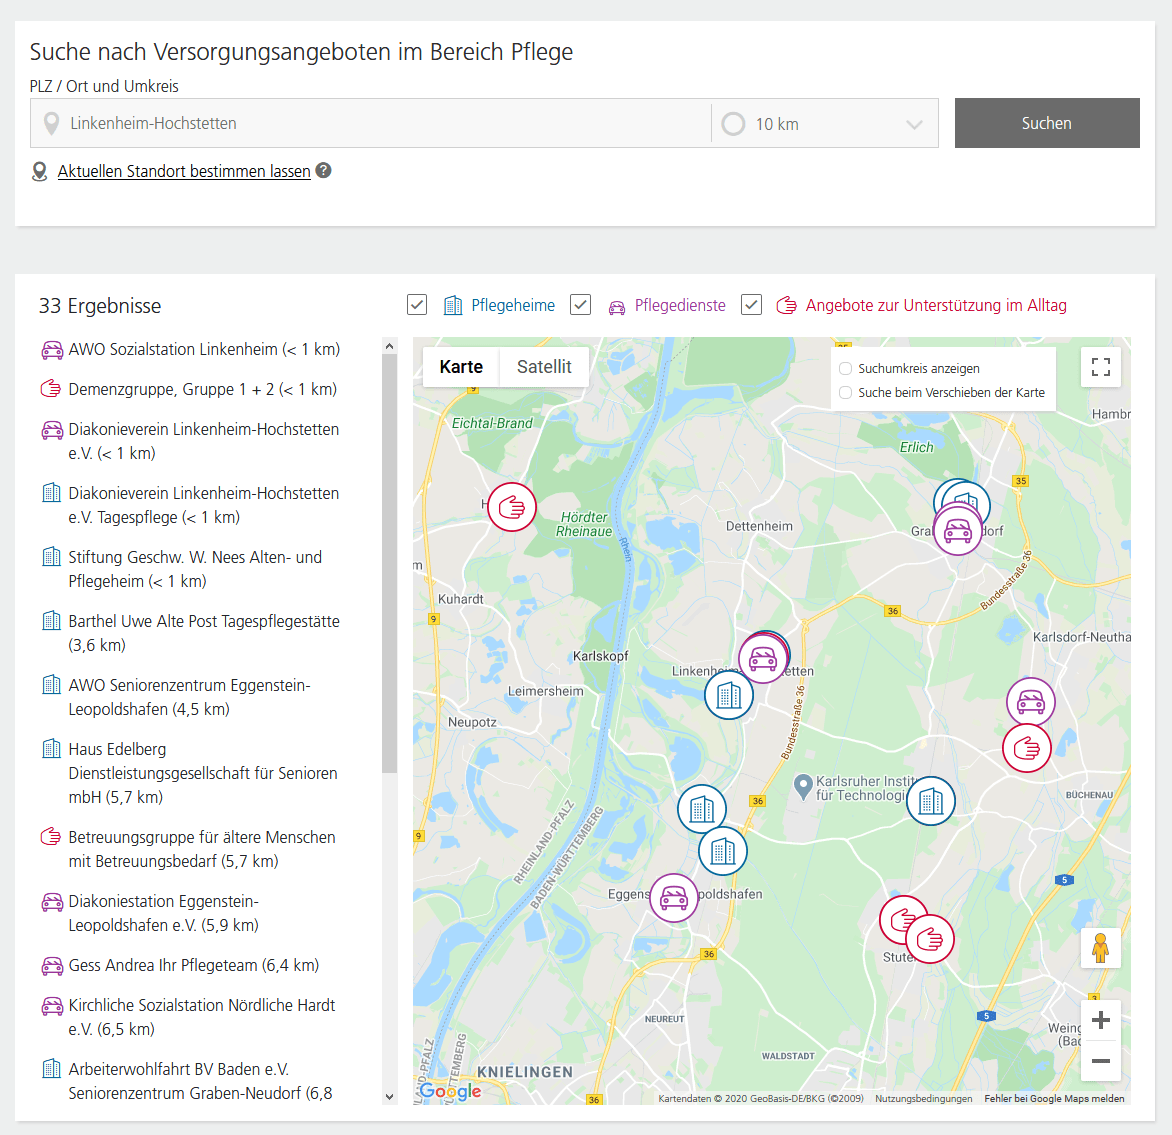Viewport: 1172px width, 1135px height.
Task: Click the Pflegedienste car legend icon
Action: (x=617, y=307)
